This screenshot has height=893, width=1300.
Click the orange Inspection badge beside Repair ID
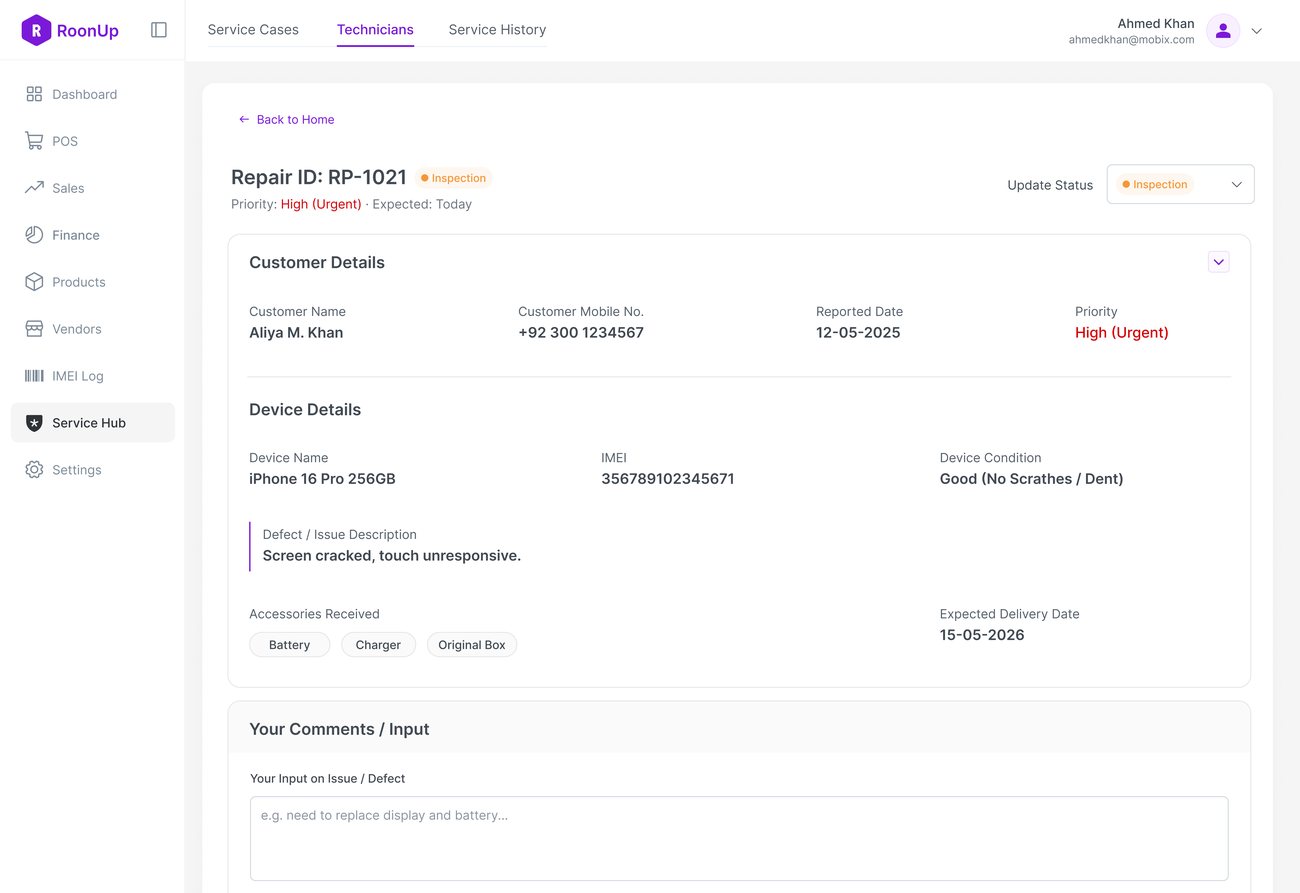pos(454,178)
